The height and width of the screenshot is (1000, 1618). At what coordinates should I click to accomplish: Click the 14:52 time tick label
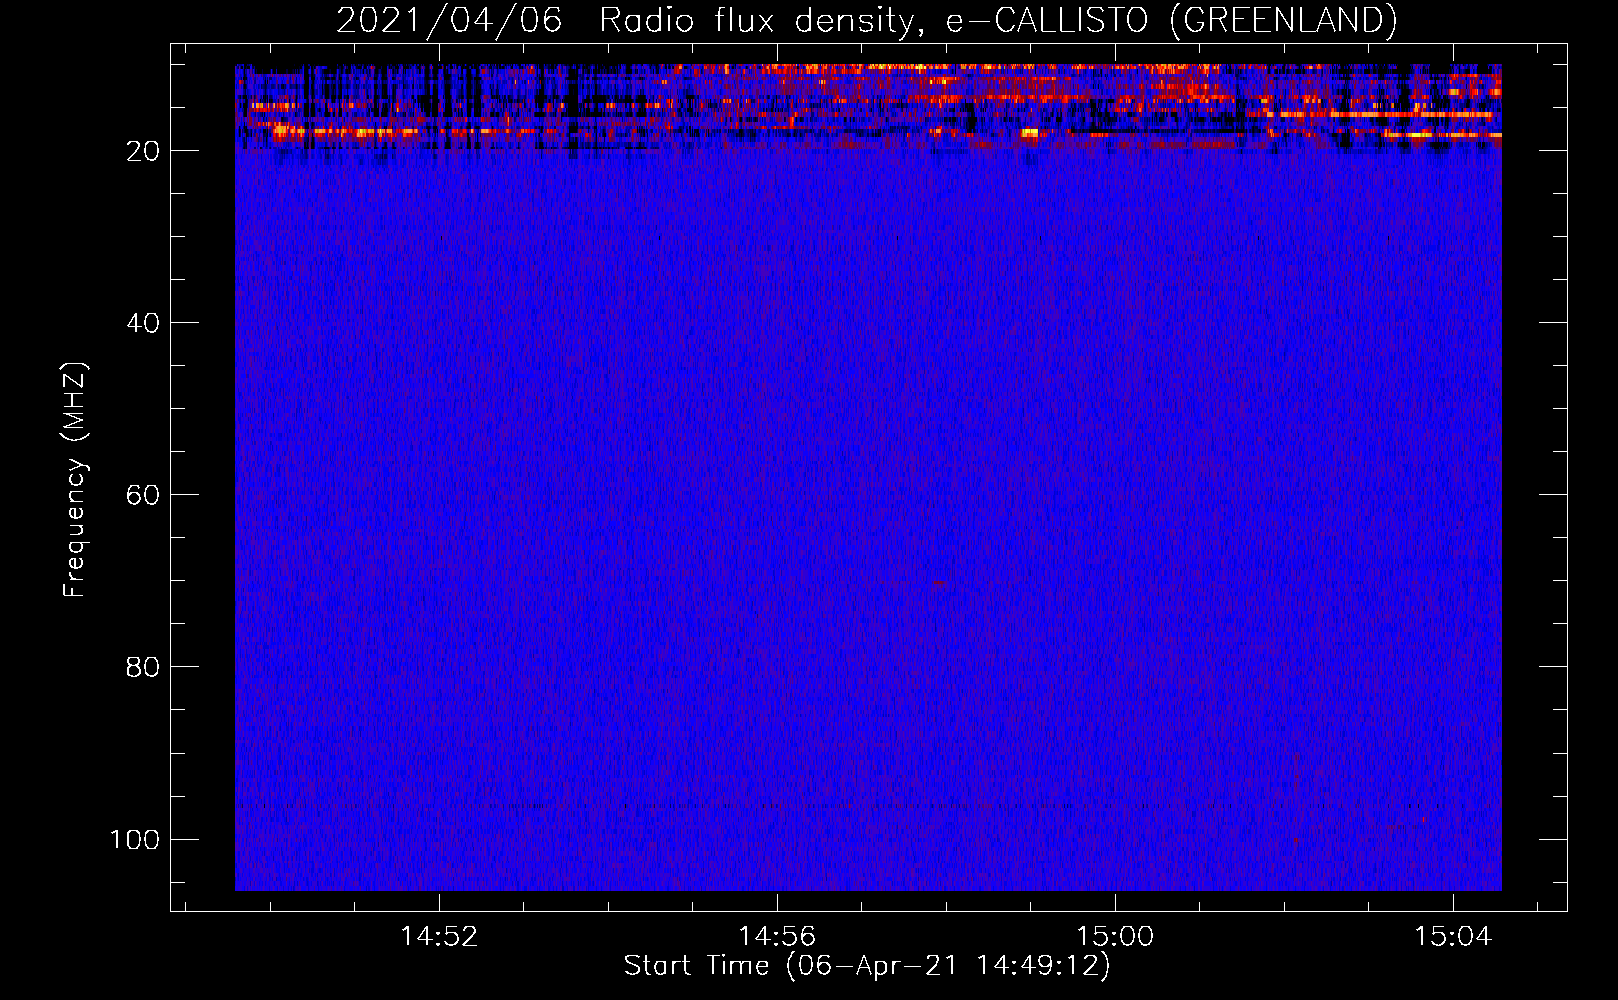439,937
